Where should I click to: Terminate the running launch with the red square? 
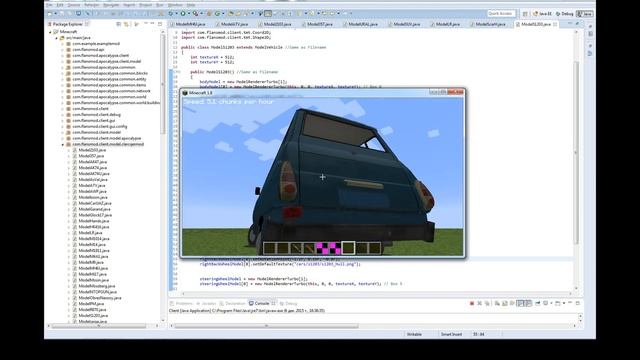472,303
